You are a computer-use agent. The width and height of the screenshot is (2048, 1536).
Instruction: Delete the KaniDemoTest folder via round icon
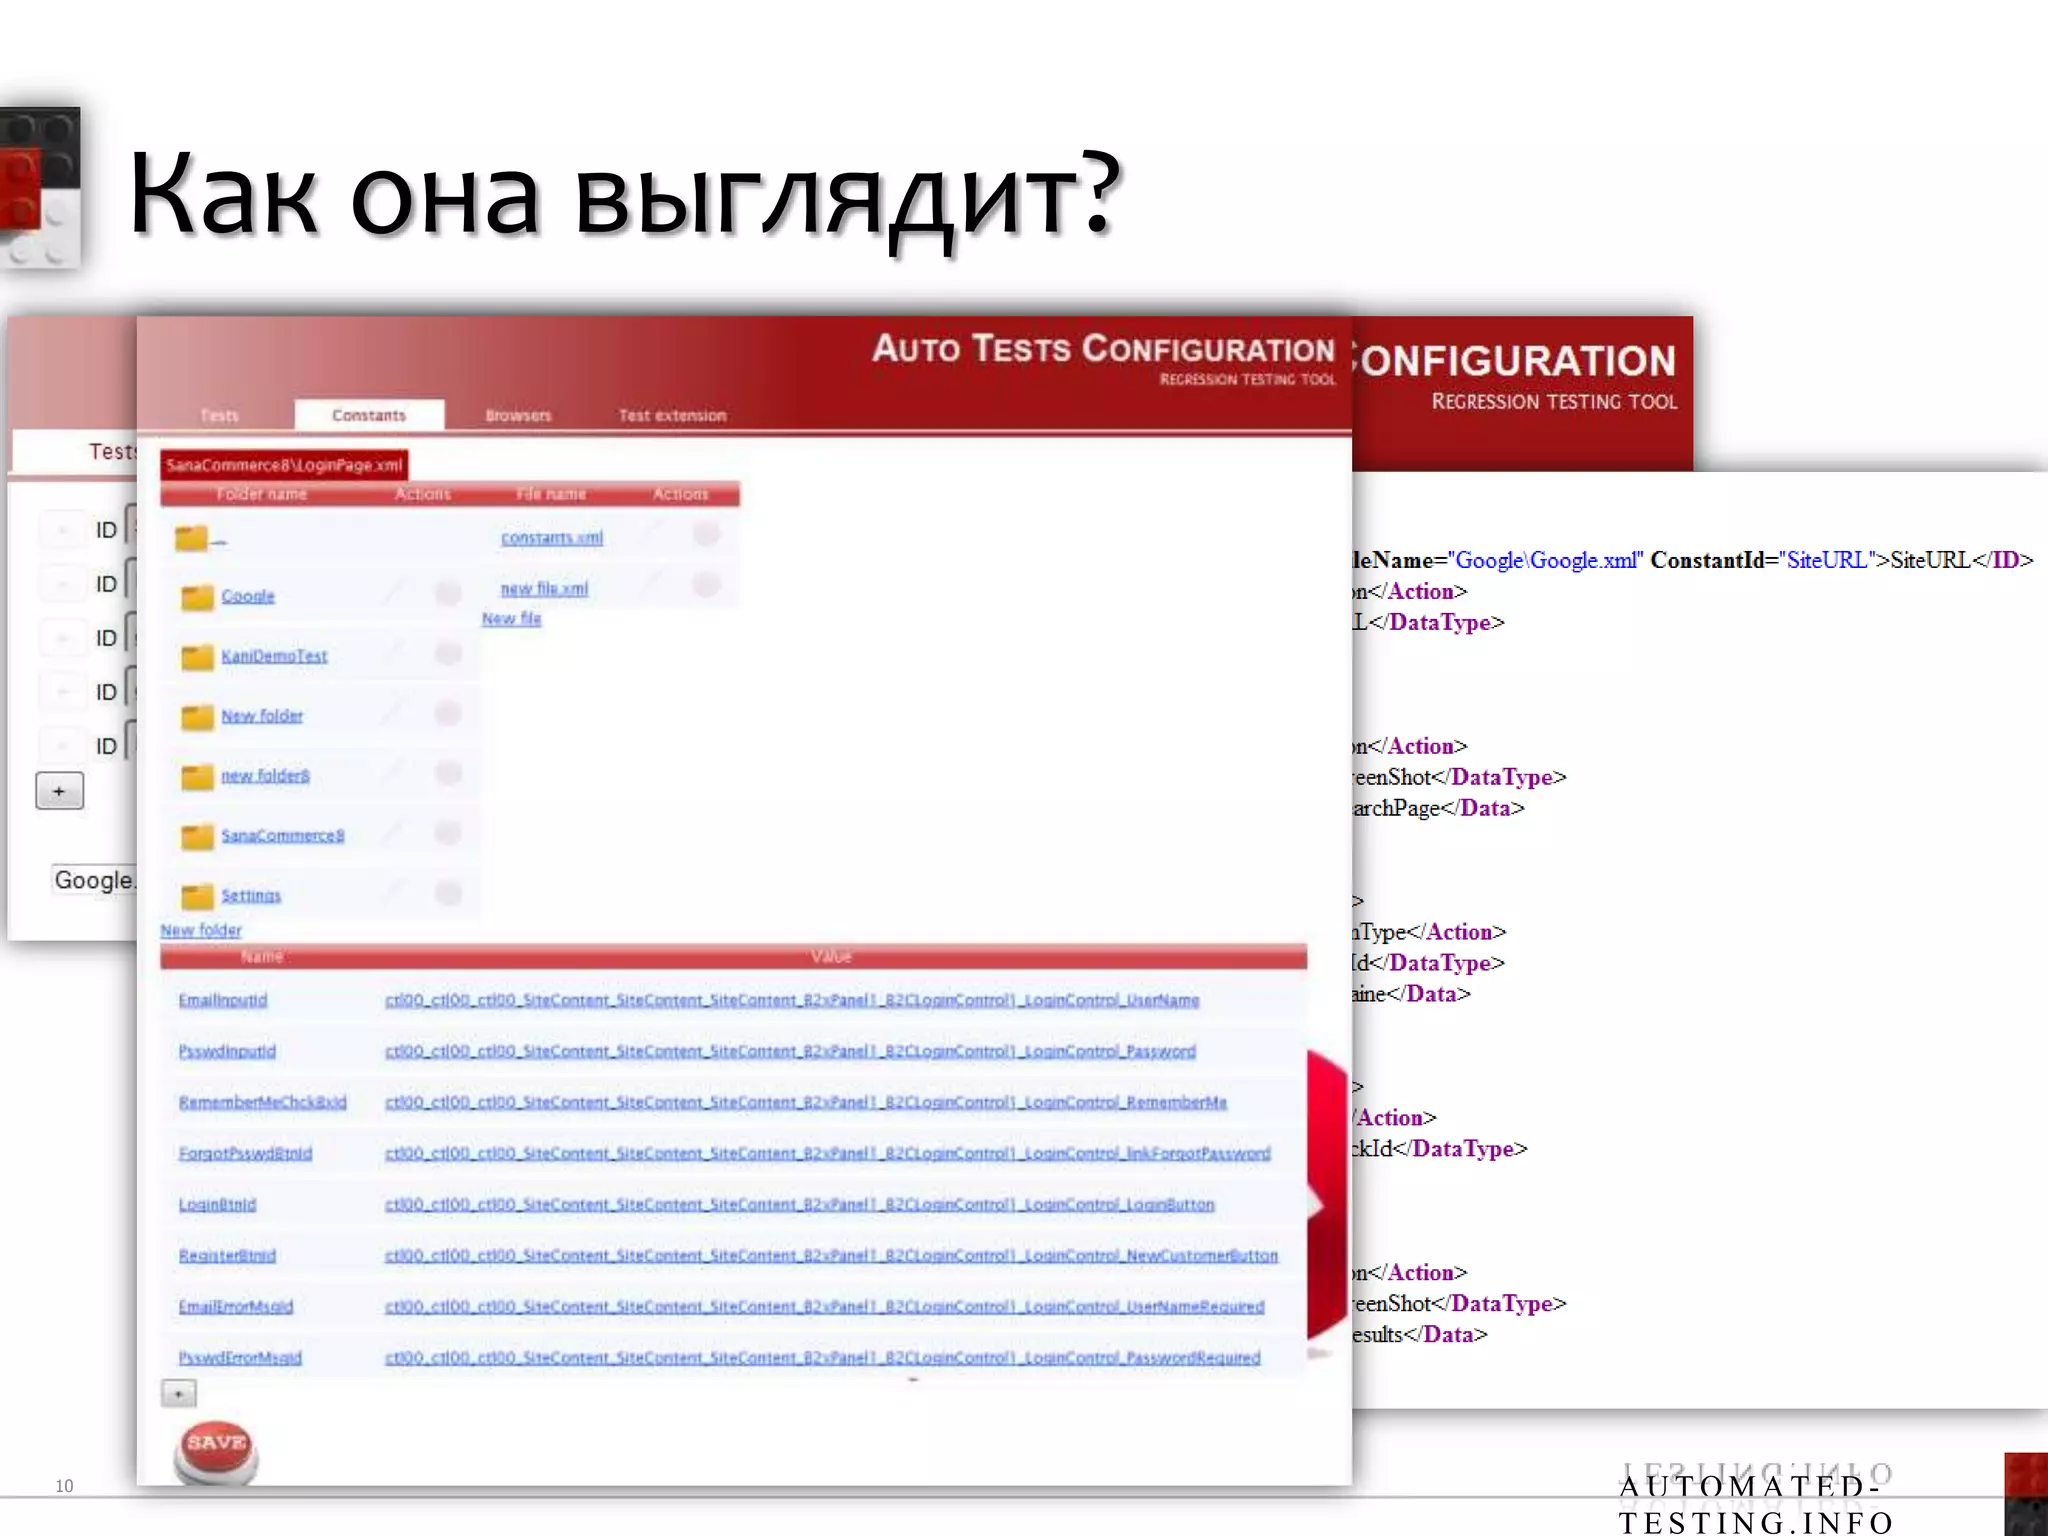point(448,653)
